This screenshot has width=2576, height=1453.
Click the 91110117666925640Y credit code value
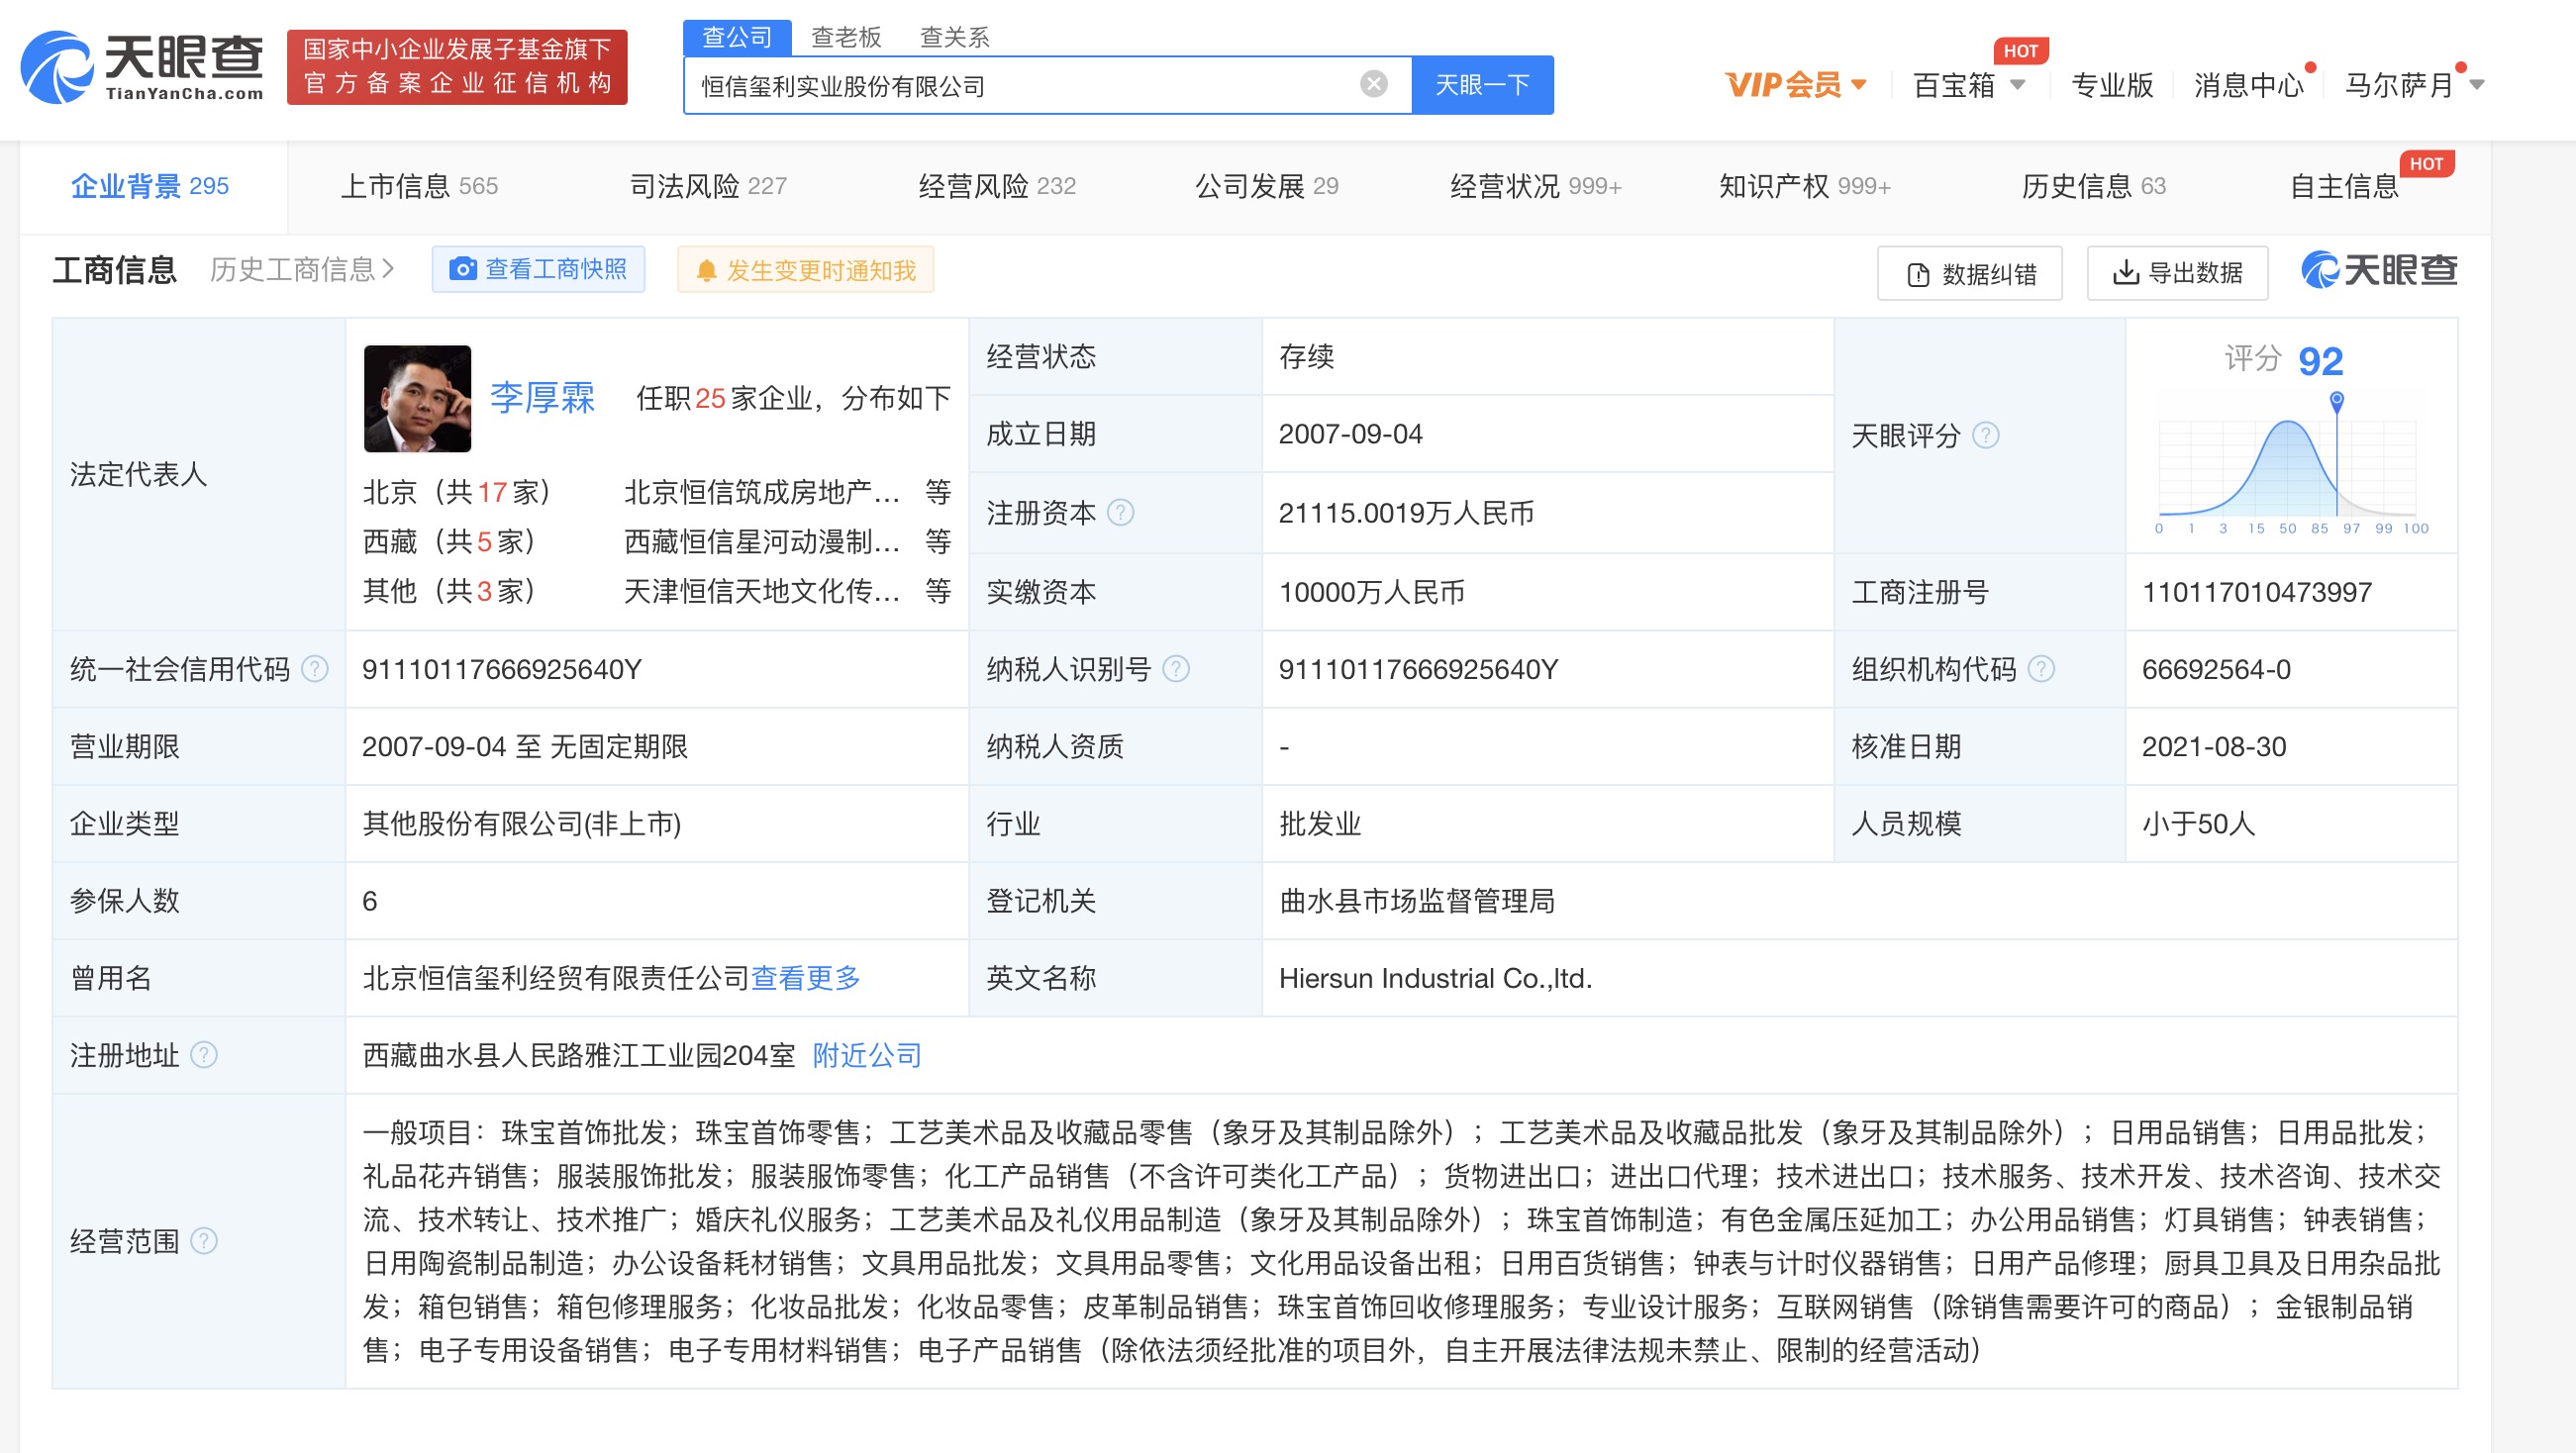tap(502, 669)
